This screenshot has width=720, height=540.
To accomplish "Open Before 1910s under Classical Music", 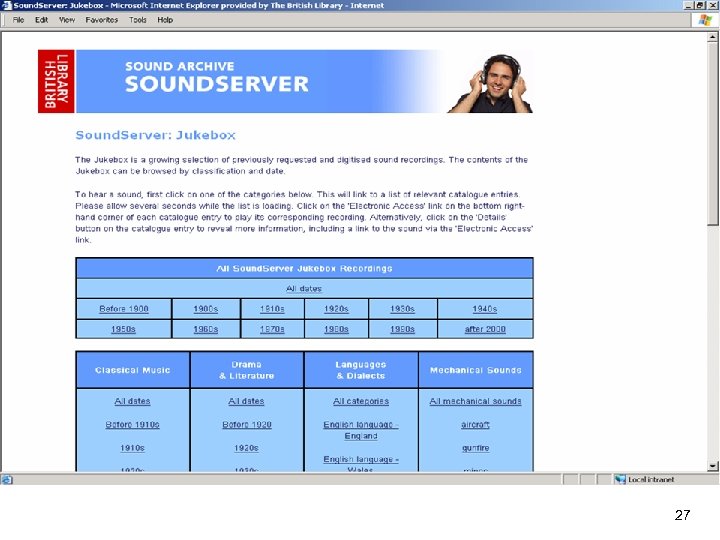I will point(132,425).
